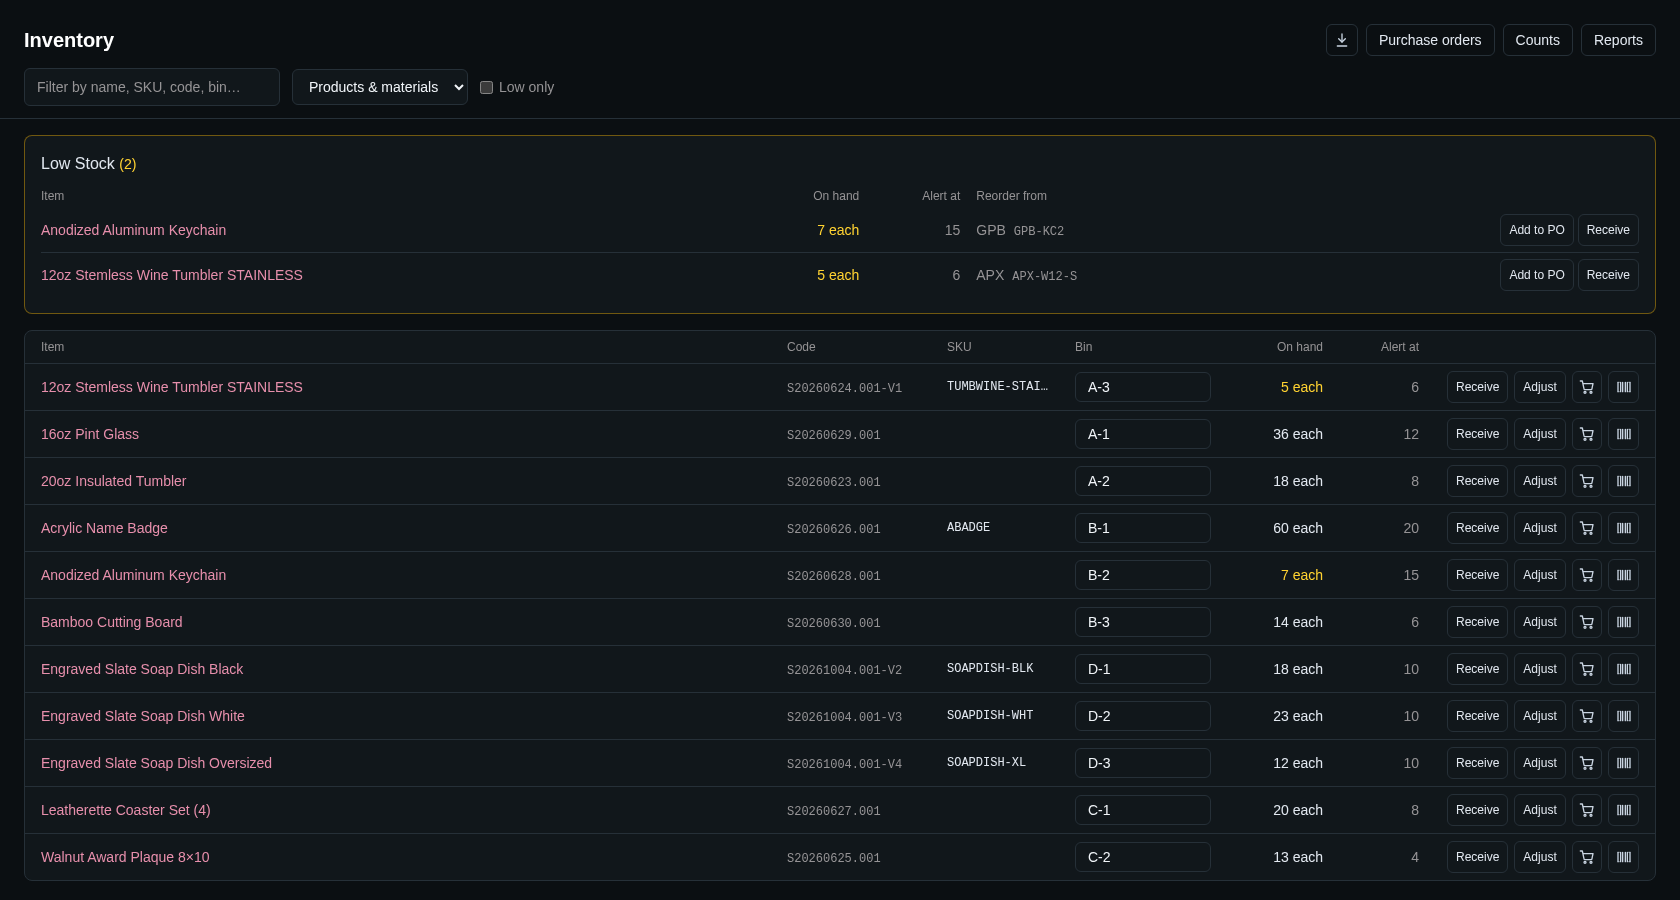The height and width of the screenshot is (900, 1680).
Task: Click cart icon for 20oz Insulated Tumbler
Action: 1587,481
